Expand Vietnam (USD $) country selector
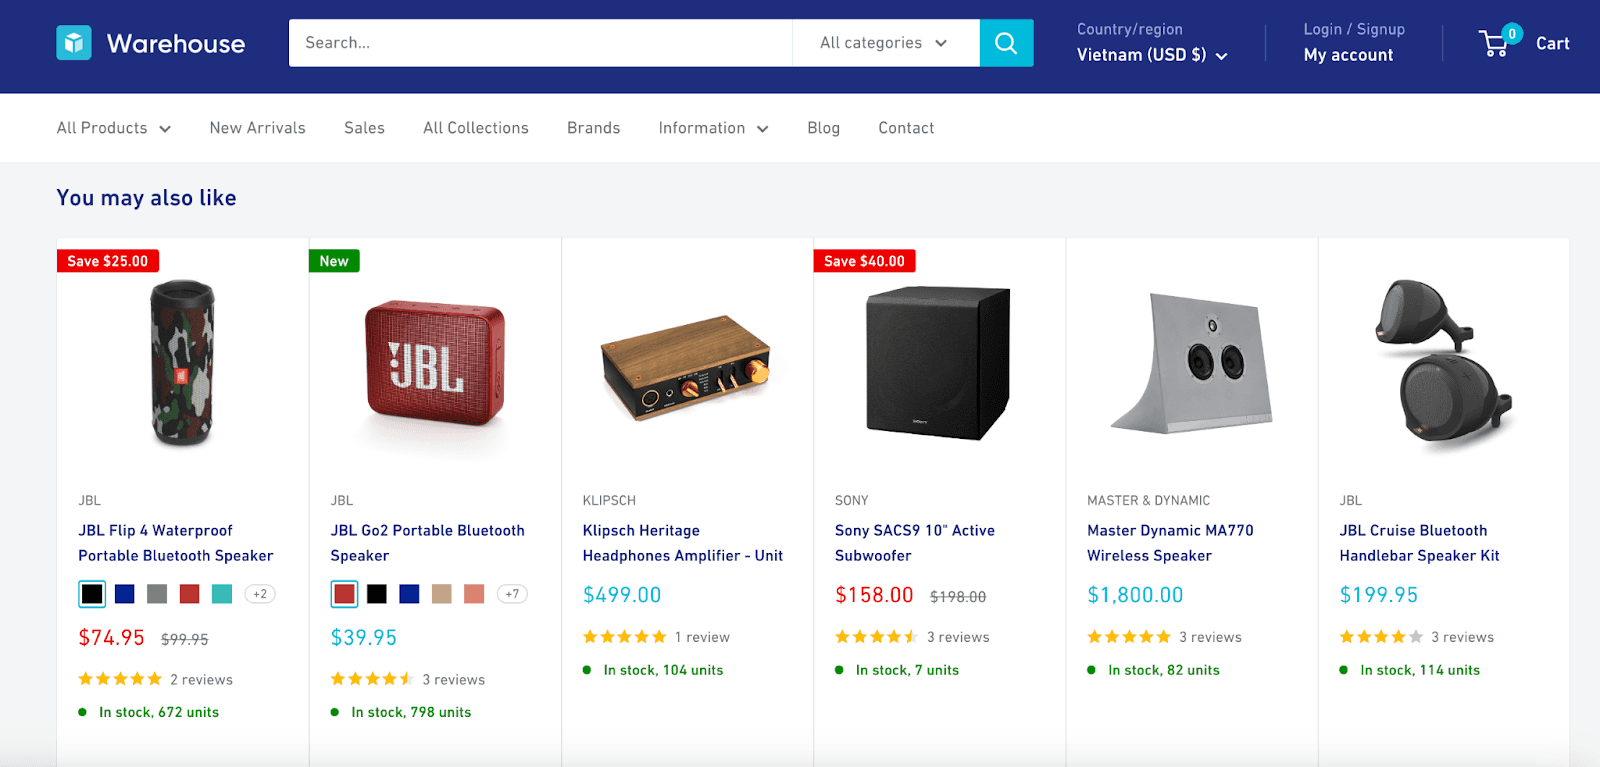 [x=1152, y=55]
